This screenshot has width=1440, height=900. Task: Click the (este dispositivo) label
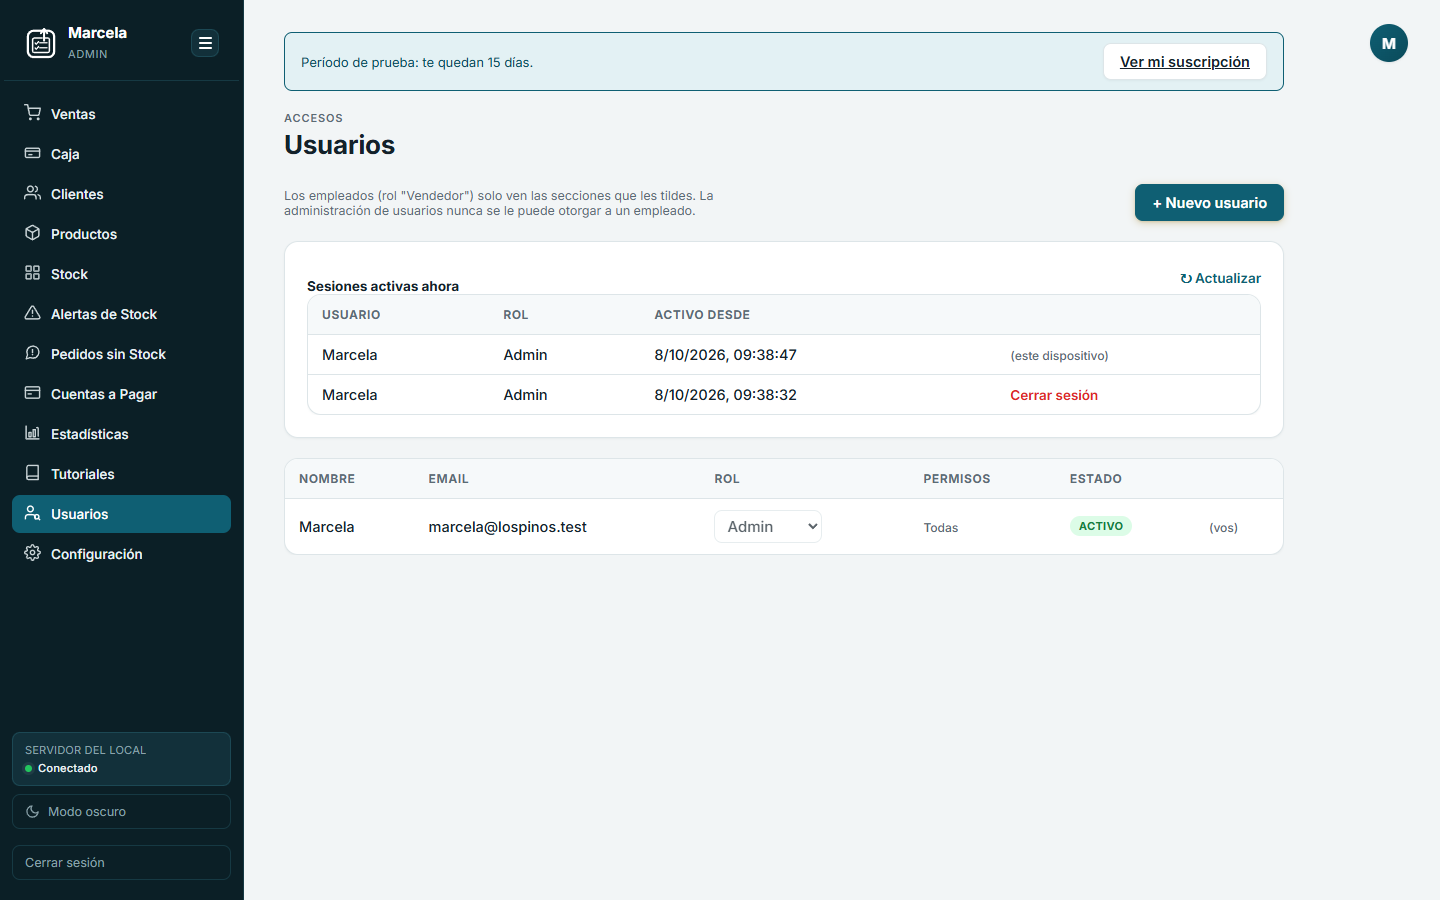coord(1059,356)
